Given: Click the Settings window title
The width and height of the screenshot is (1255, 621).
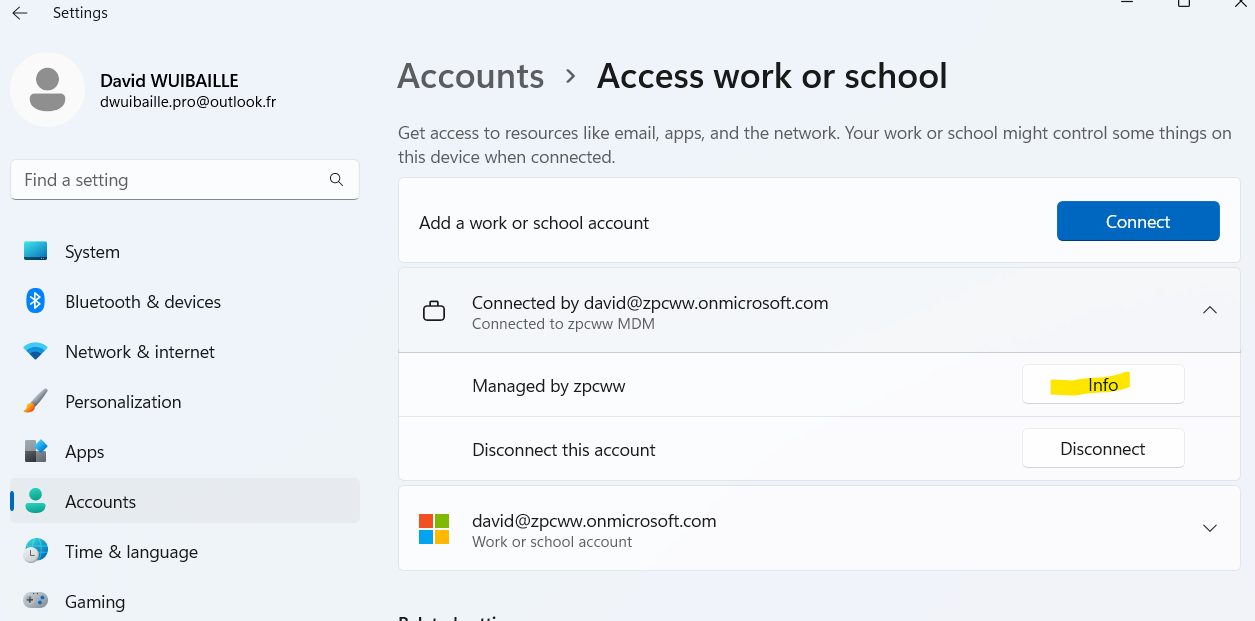Looking at the screenshot, I should (80, 13).
